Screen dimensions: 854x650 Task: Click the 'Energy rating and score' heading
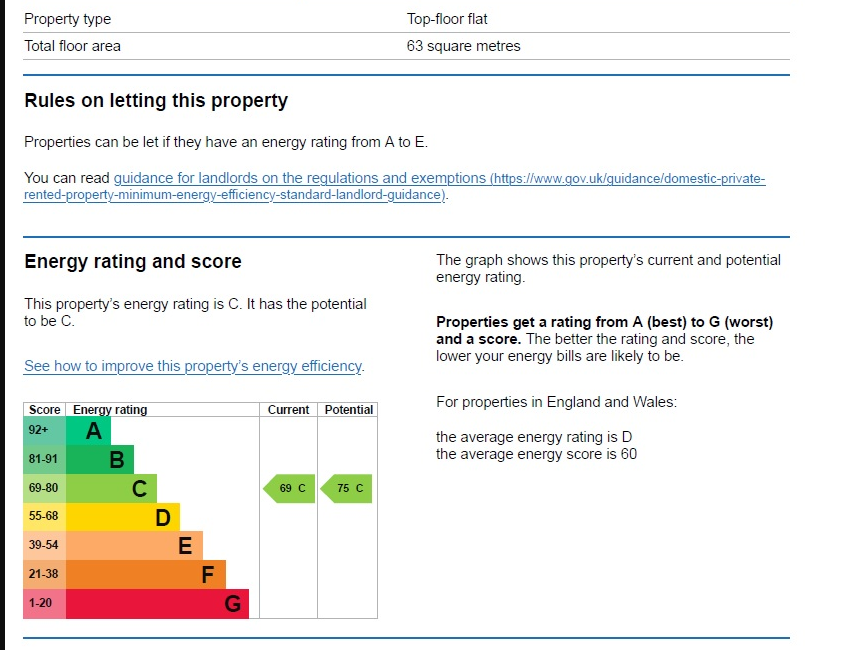click(x=133, y=262)
